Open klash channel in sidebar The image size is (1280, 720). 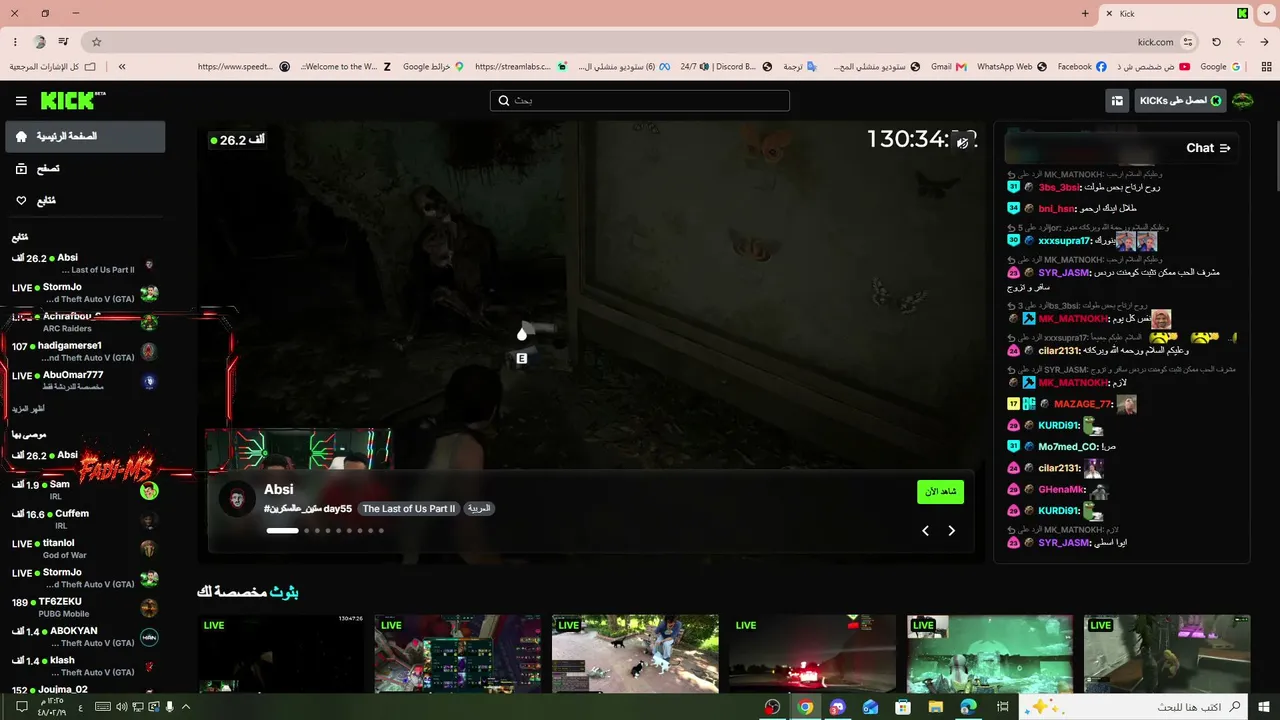[x=85, y=666]
